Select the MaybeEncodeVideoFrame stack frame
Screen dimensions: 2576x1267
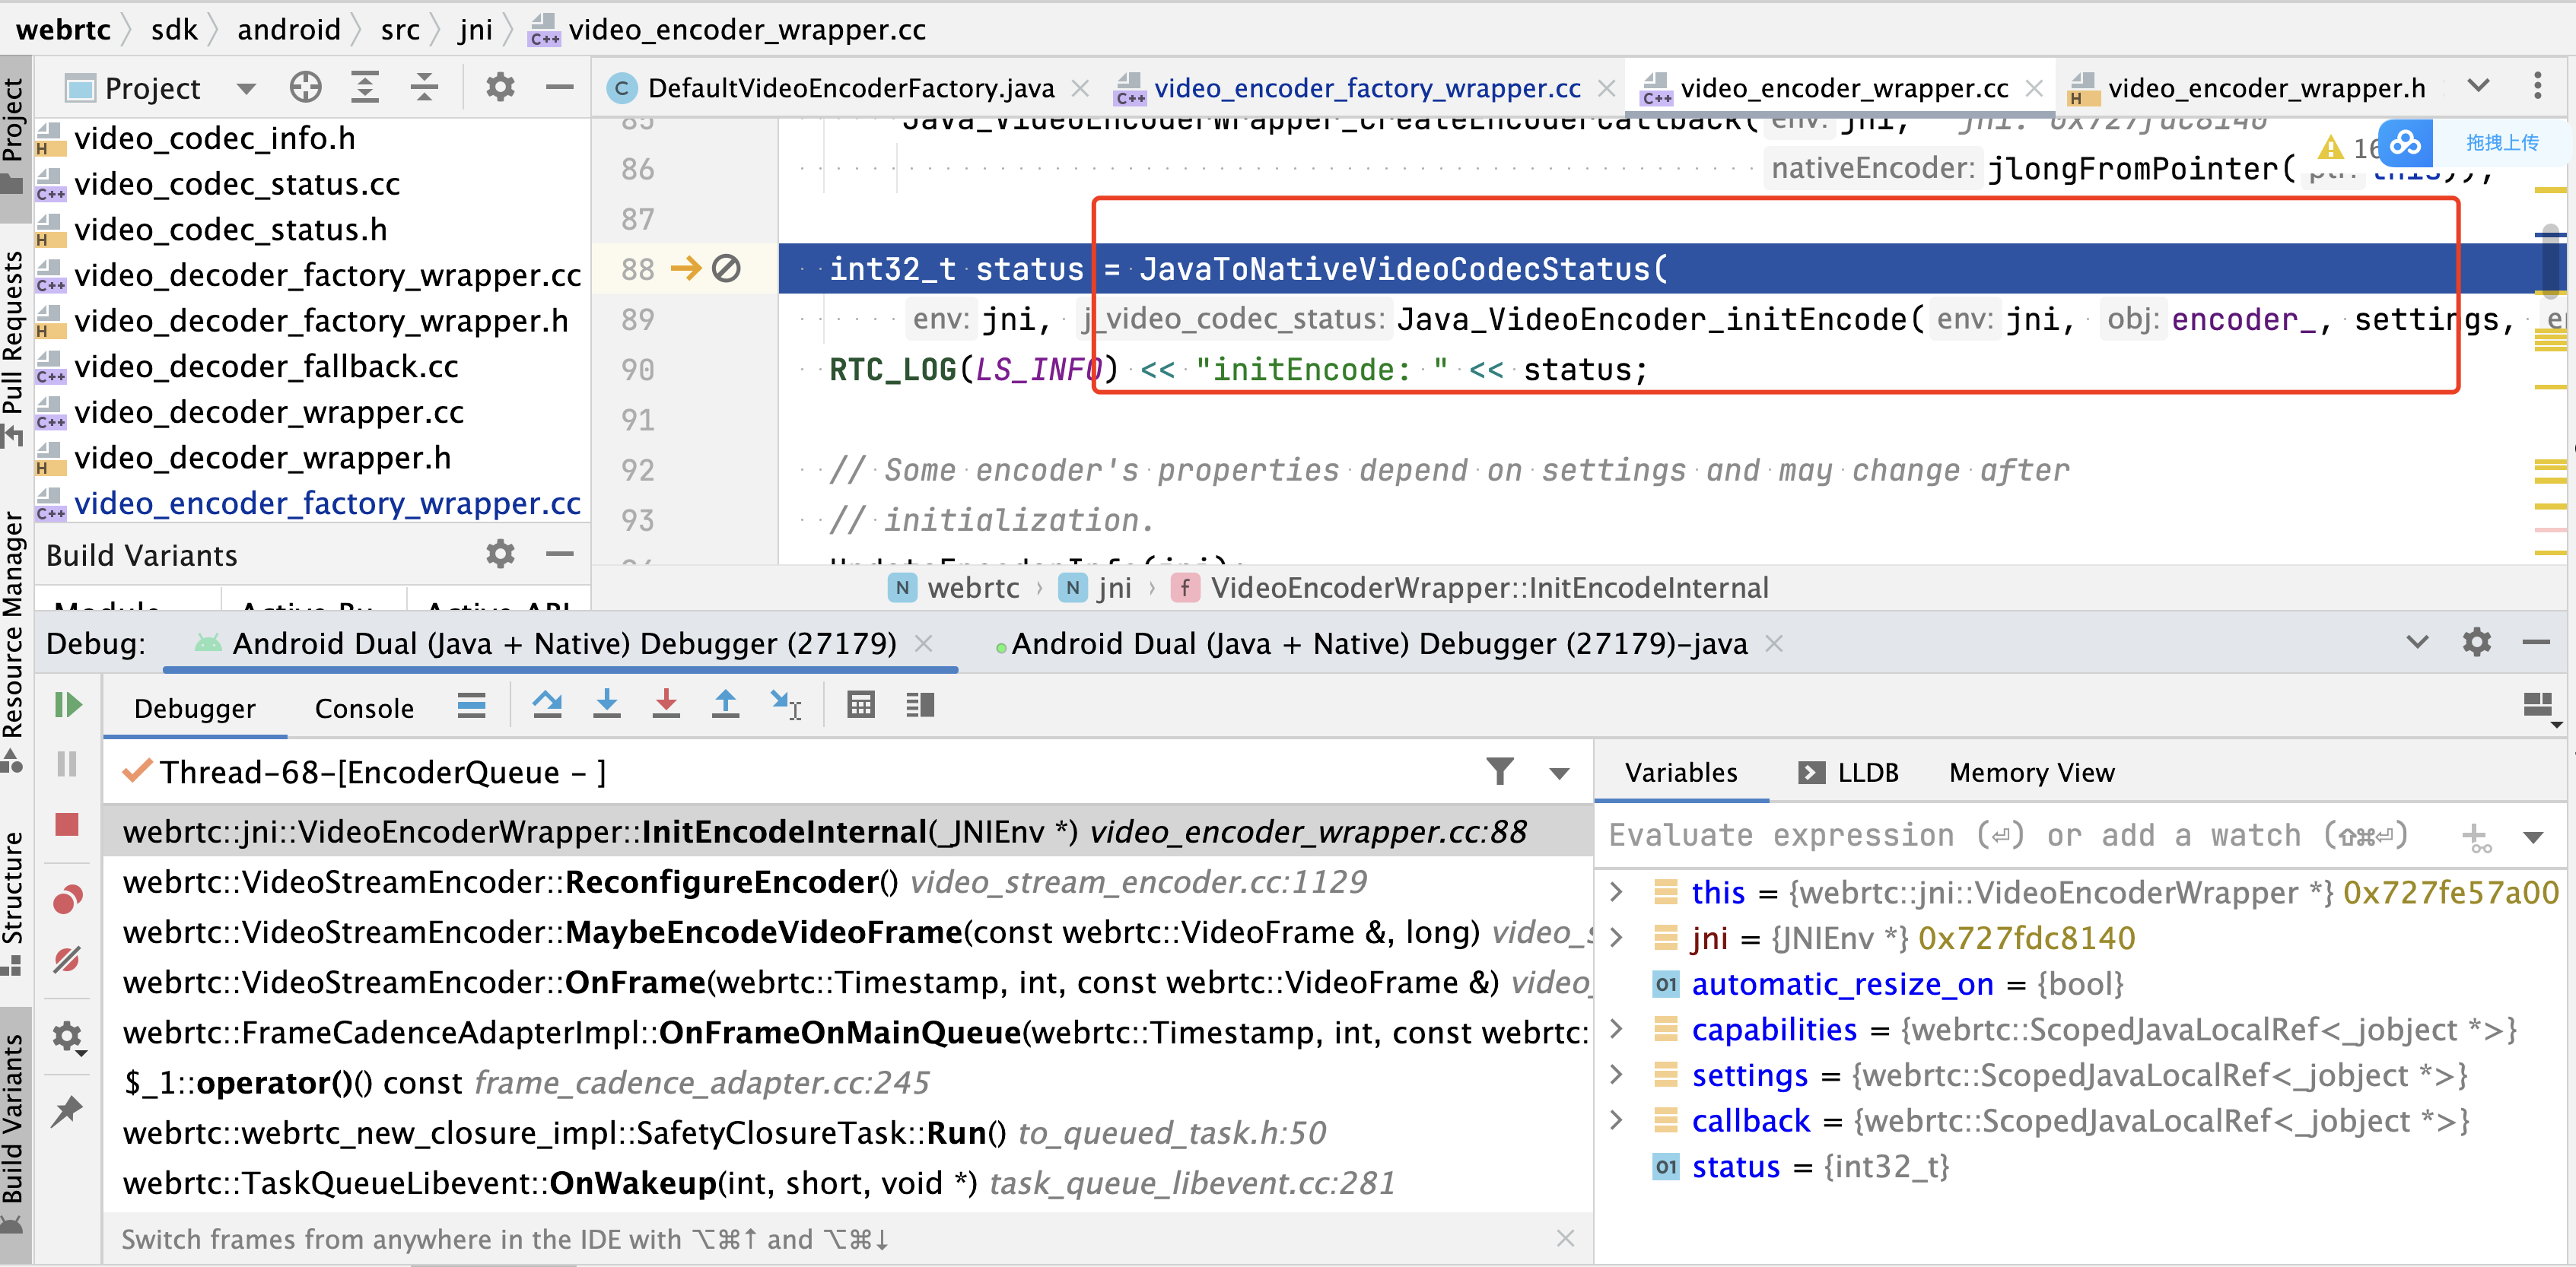[848, 932]
